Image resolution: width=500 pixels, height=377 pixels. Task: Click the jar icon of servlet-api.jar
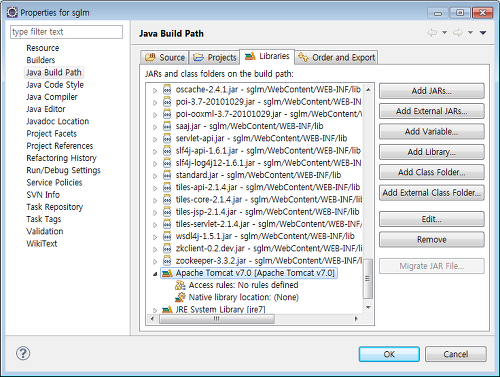pos(167,139)
